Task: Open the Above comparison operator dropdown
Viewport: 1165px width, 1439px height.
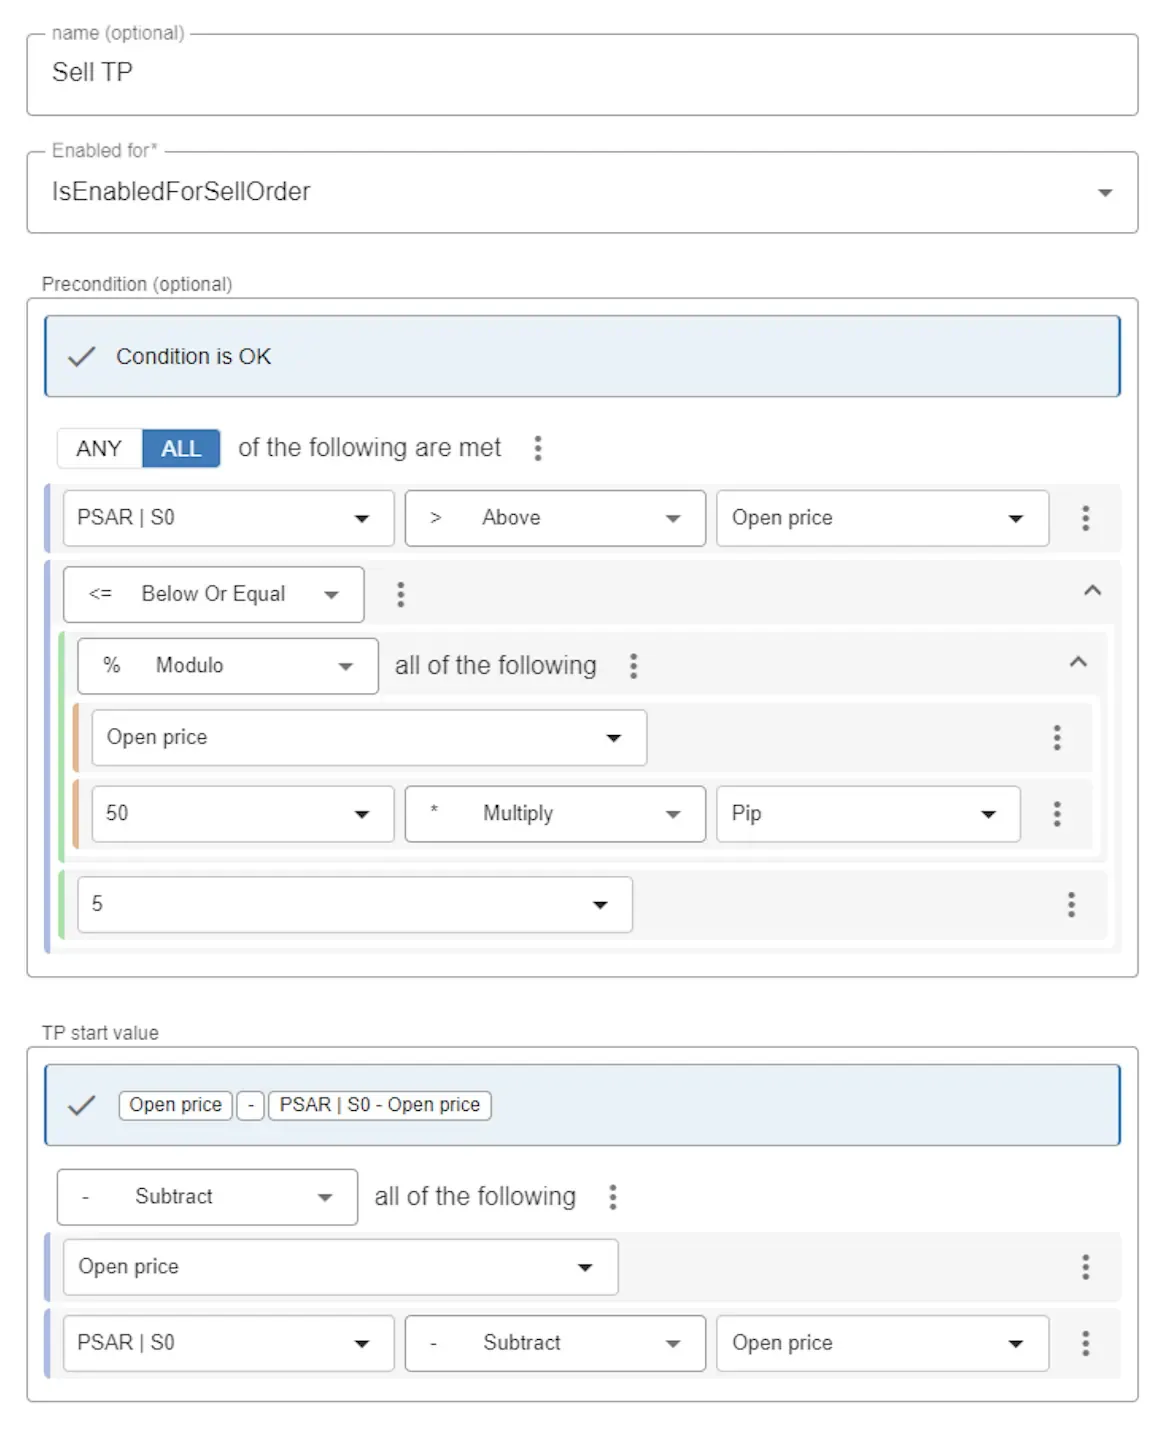Action: click(554, 518)
